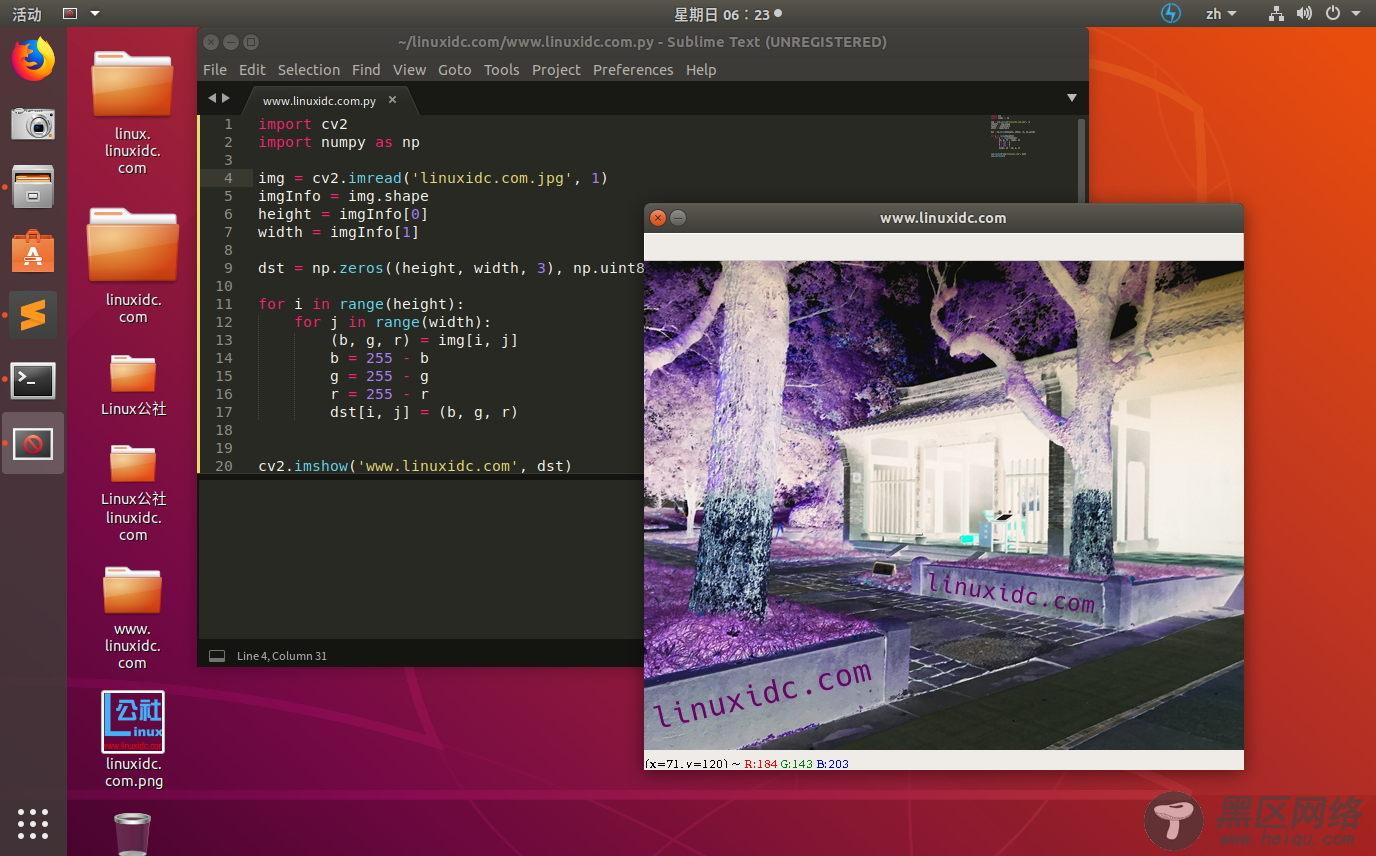Image resolution: width=1376 pixels, height=856 pixels.
Task: Close the Sublime Text window
Action: coord(210,42)
